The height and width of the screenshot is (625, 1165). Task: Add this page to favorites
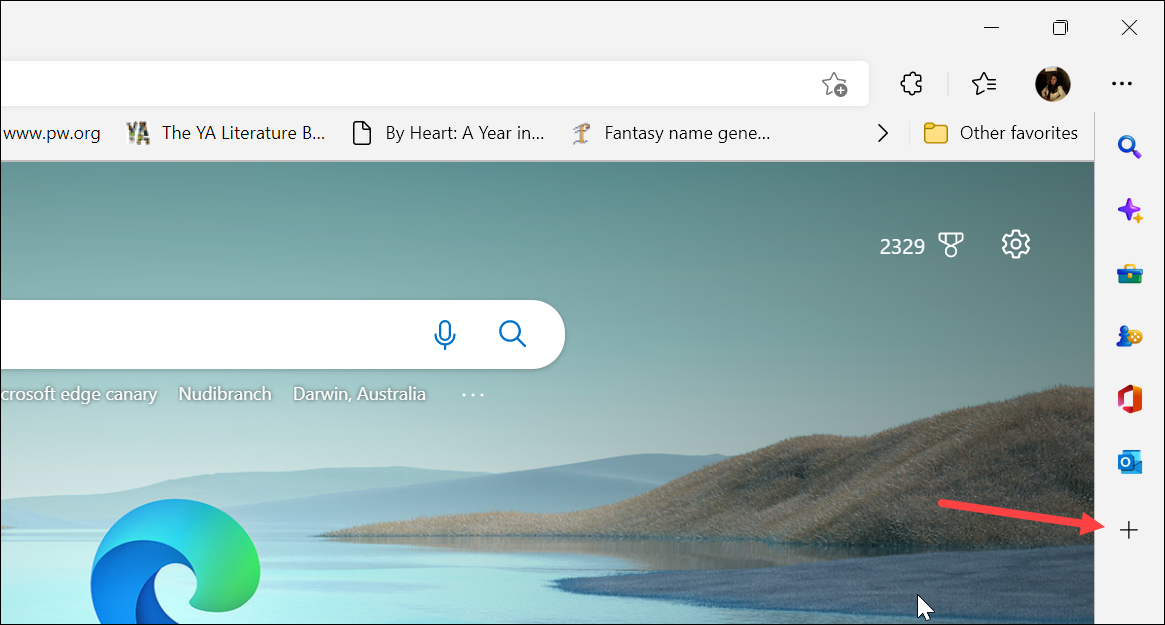(834, 84)
